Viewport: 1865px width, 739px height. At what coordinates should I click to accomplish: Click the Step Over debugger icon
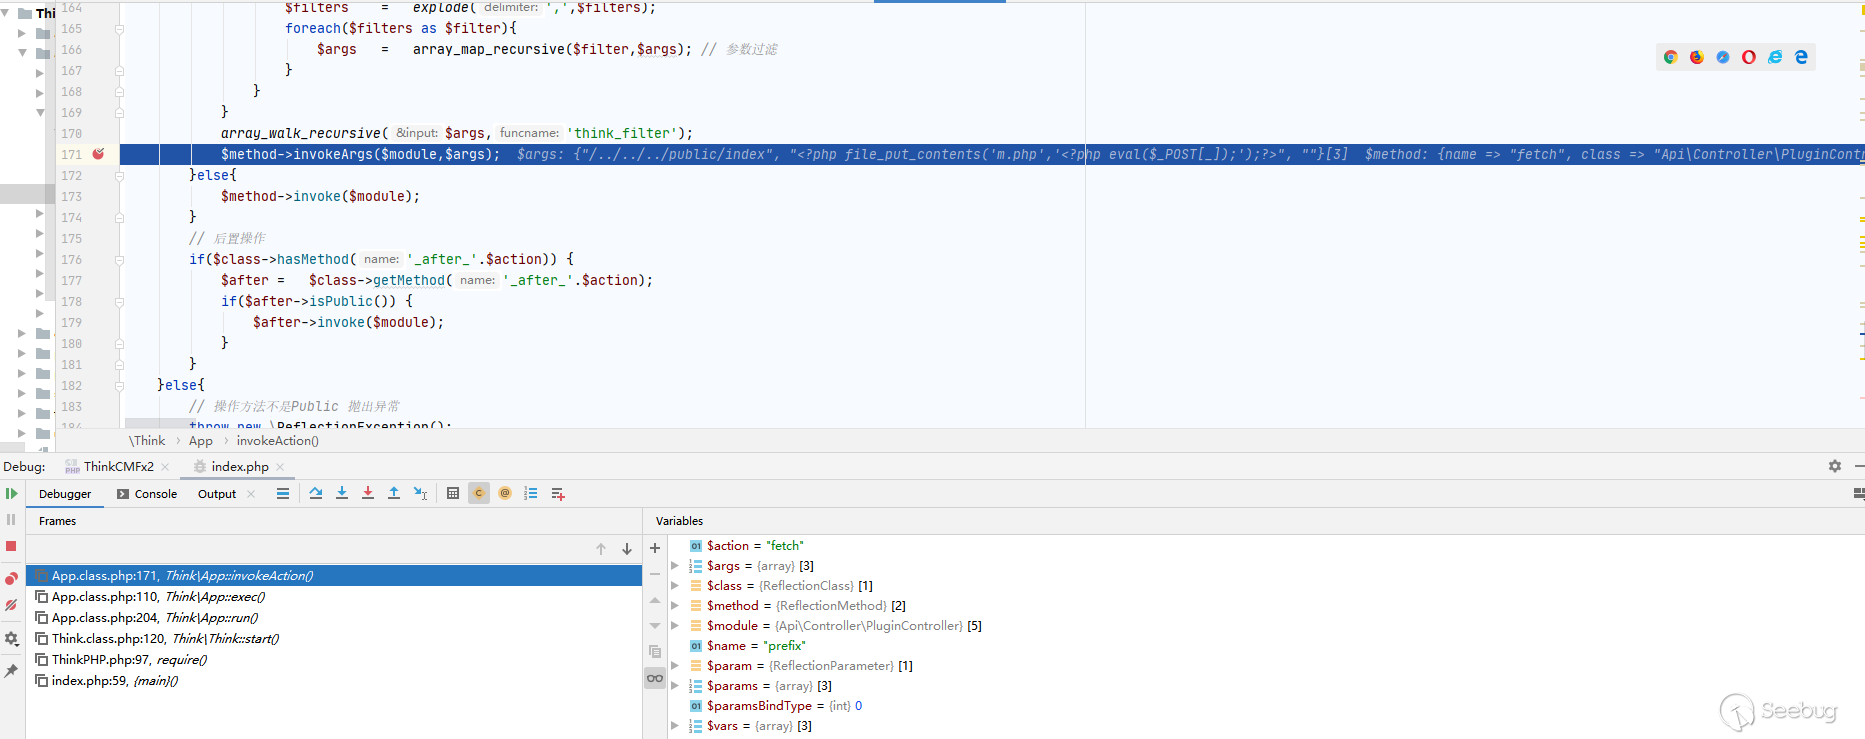pos(316,493)
